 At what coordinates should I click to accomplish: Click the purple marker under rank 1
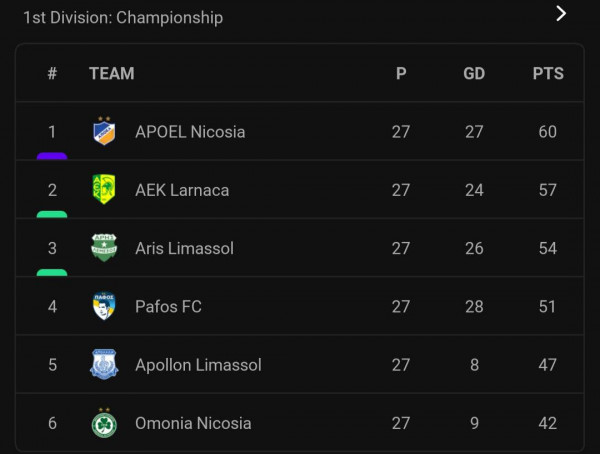click(52, 156)
